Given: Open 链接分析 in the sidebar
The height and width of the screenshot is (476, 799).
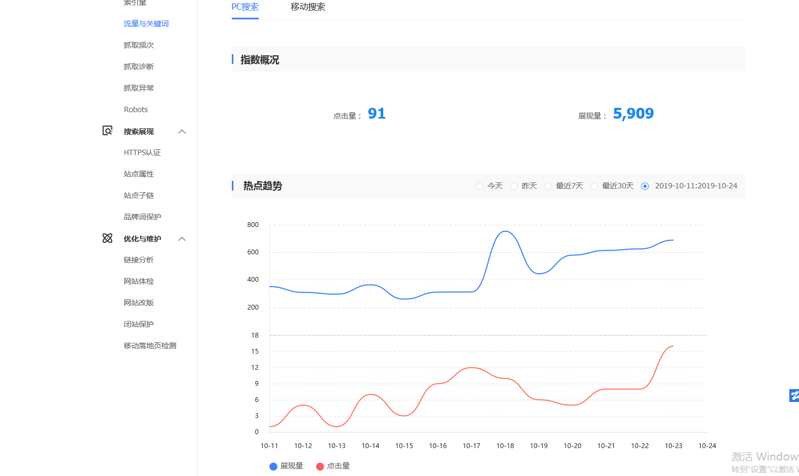Looking at the screenshot, I should click(x=139, y=259).
